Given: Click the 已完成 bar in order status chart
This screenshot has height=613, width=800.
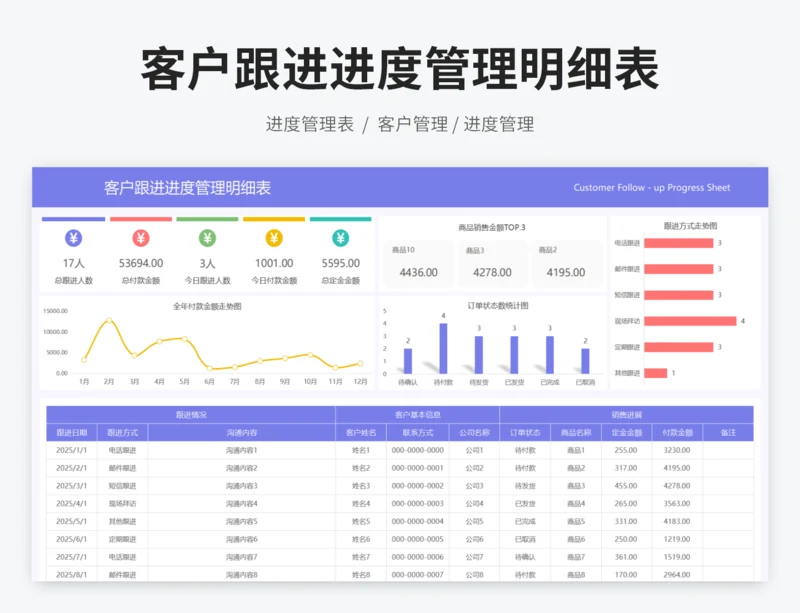Looking at the screenshot, I should [549, 355].
